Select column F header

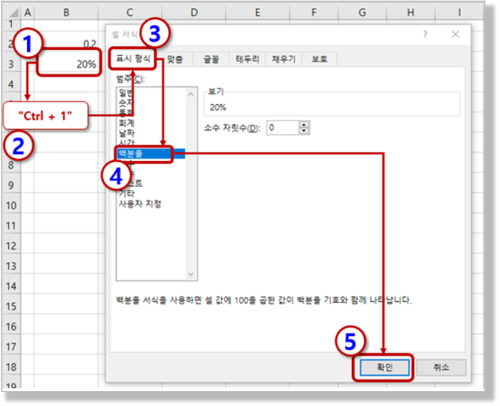pos(314,13)
